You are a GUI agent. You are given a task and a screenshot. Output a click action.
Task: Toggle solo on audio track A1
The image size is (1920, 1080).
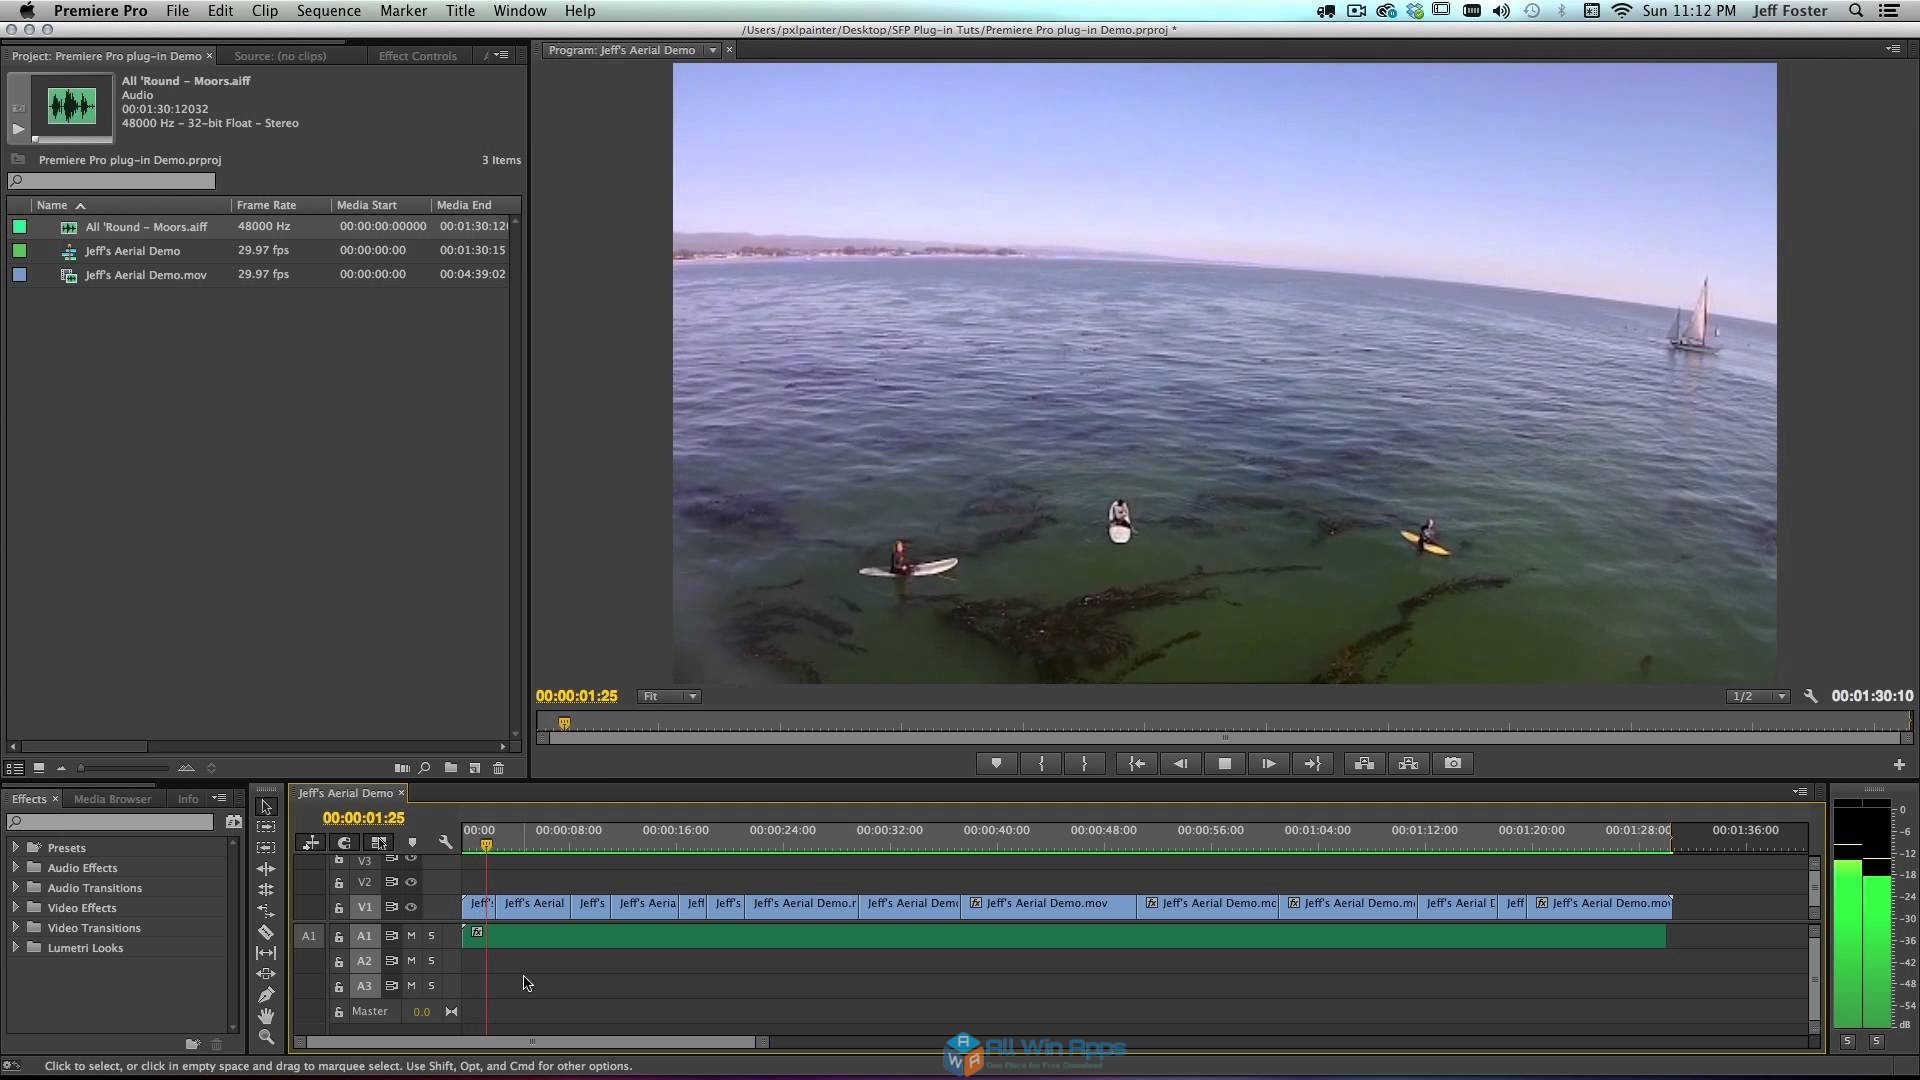click(x=430, y=934)
